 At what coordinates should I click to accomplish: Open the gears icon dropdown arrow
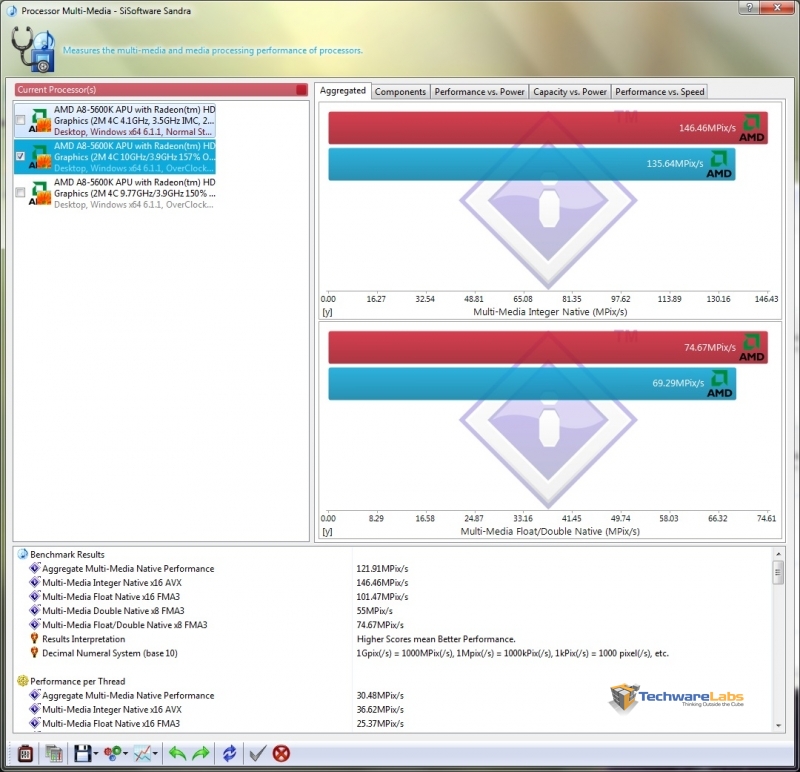point(125,754)
